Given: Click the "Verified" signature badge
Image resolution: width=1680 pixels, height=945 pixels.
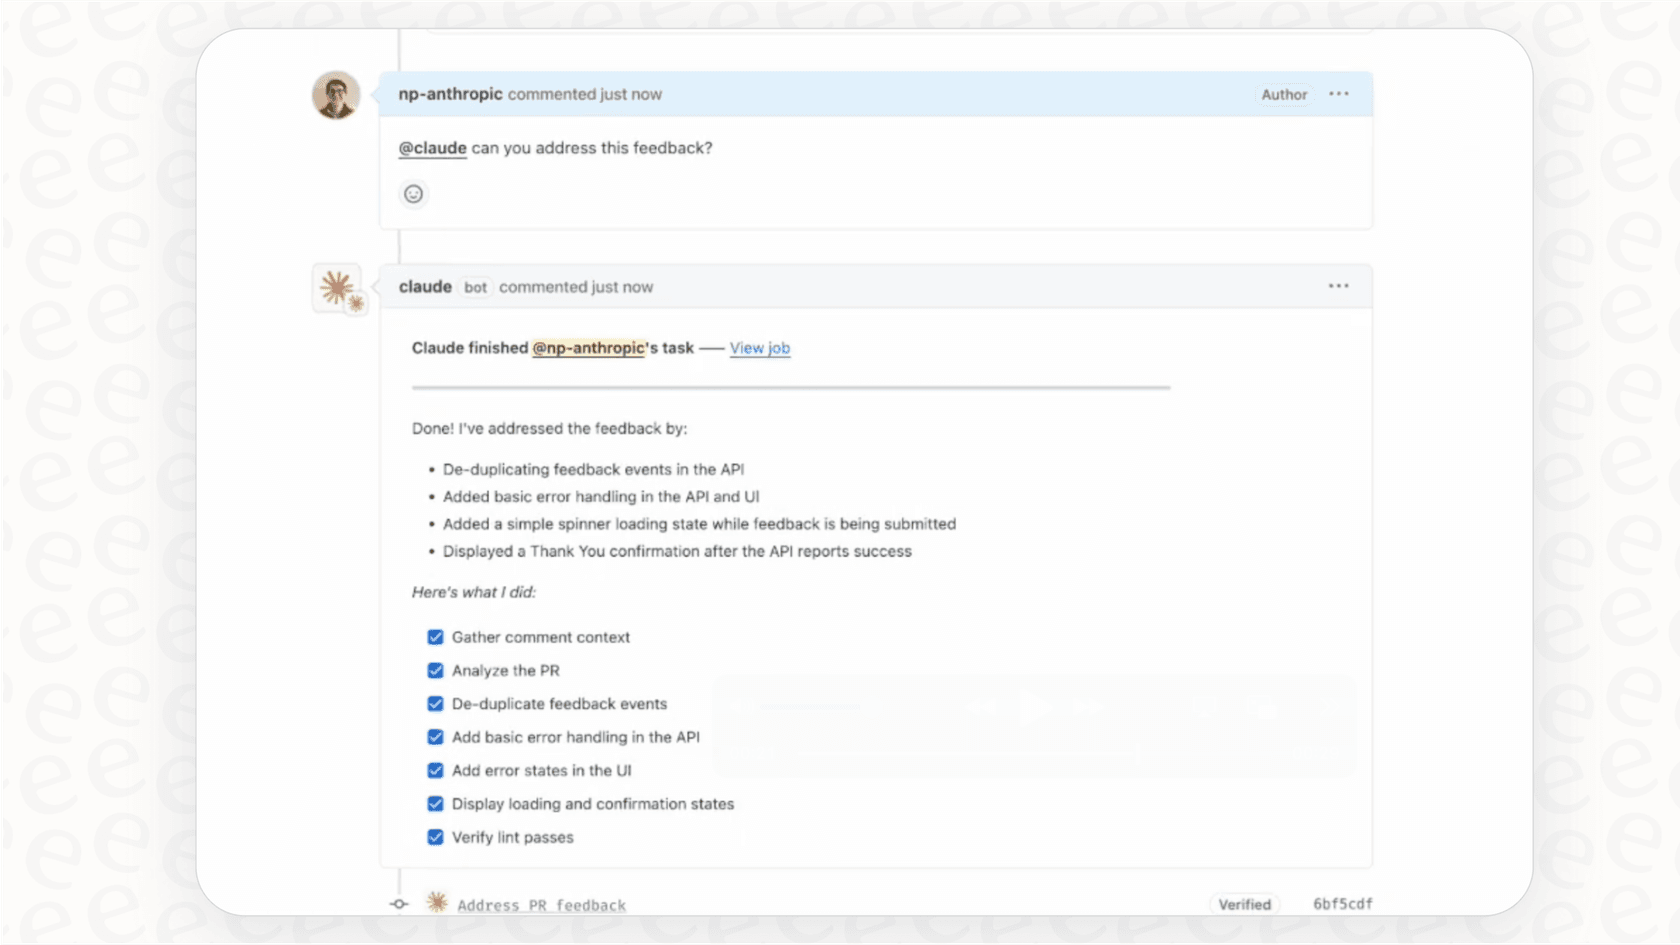Looking at the screenshot, I should (1245, 903).
